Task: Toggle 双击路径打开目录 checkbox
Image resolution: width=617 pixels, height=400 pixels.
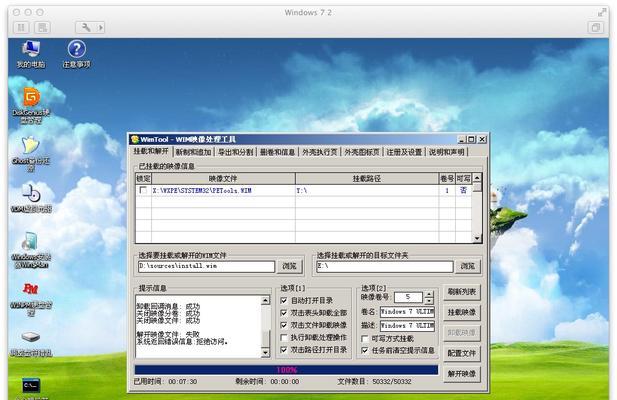Action: (x=284, y=350)
